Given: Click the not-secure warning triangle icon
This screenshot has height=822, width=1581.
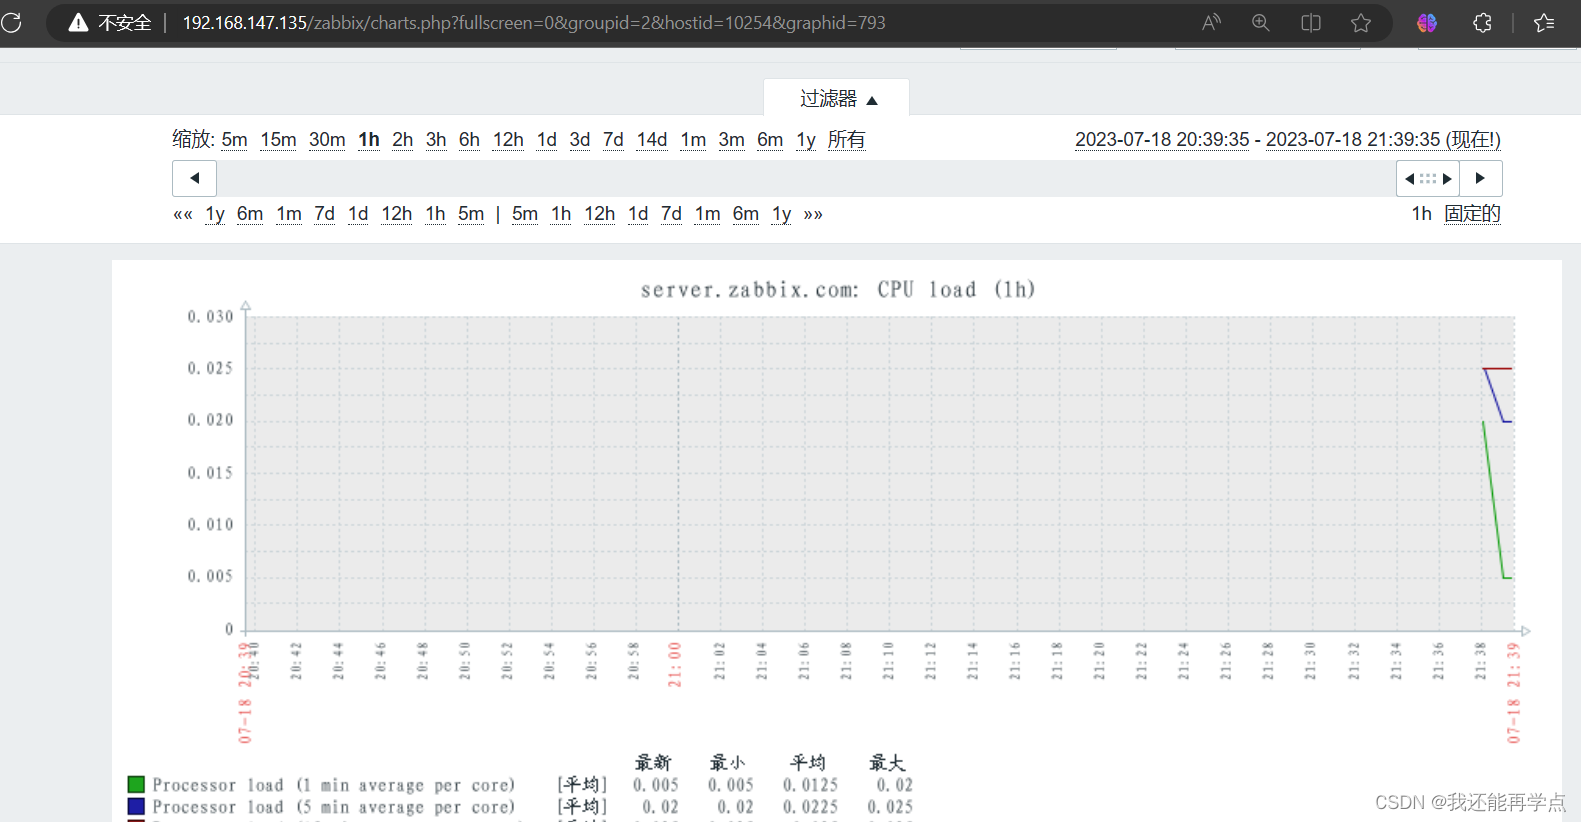Looking at the screenshot, I should pos(78,22).
